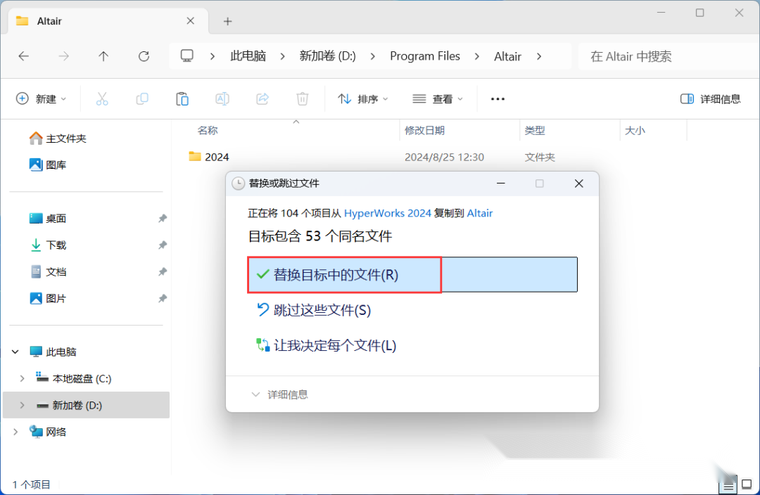
Task: Click the rename icon in toolbar
Action: click(222, 99)
